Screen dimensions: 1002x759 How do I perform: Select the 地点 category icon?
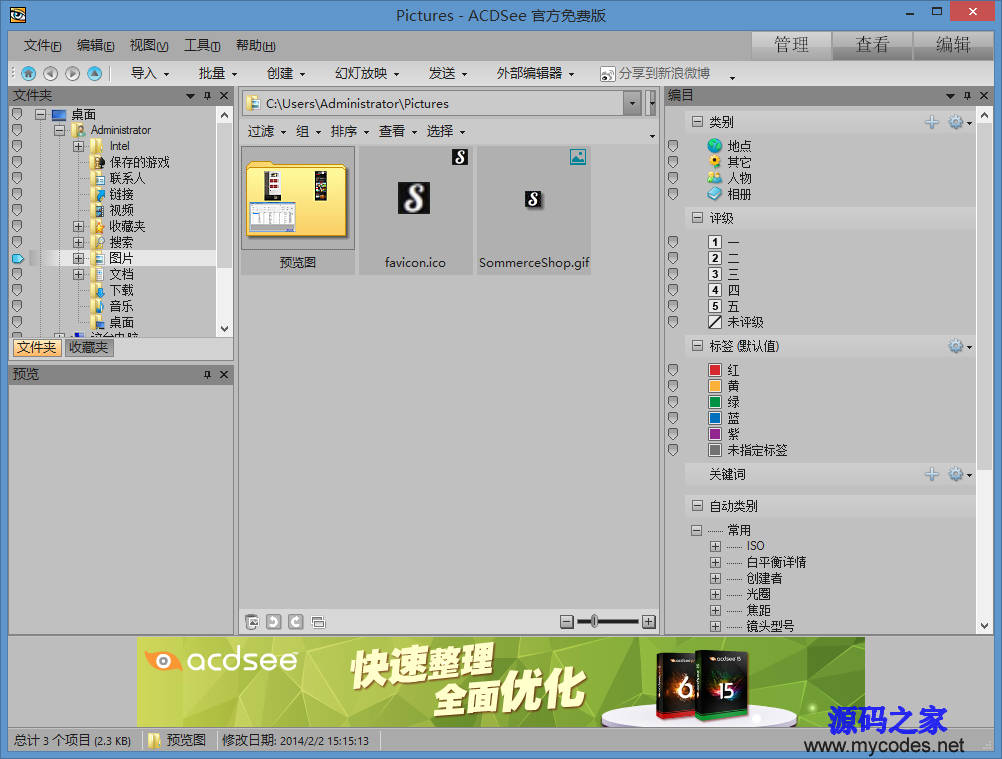714,146
